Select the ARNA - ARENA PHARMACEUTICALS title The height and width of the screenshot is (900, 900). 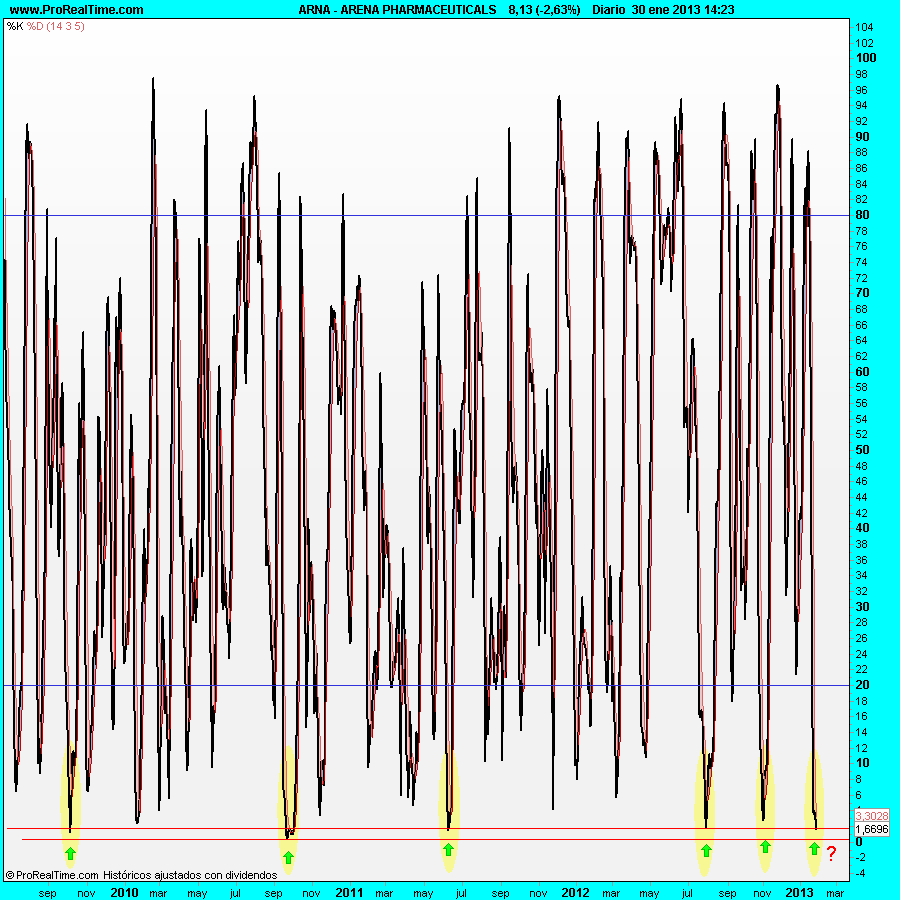tap(397, 10)
